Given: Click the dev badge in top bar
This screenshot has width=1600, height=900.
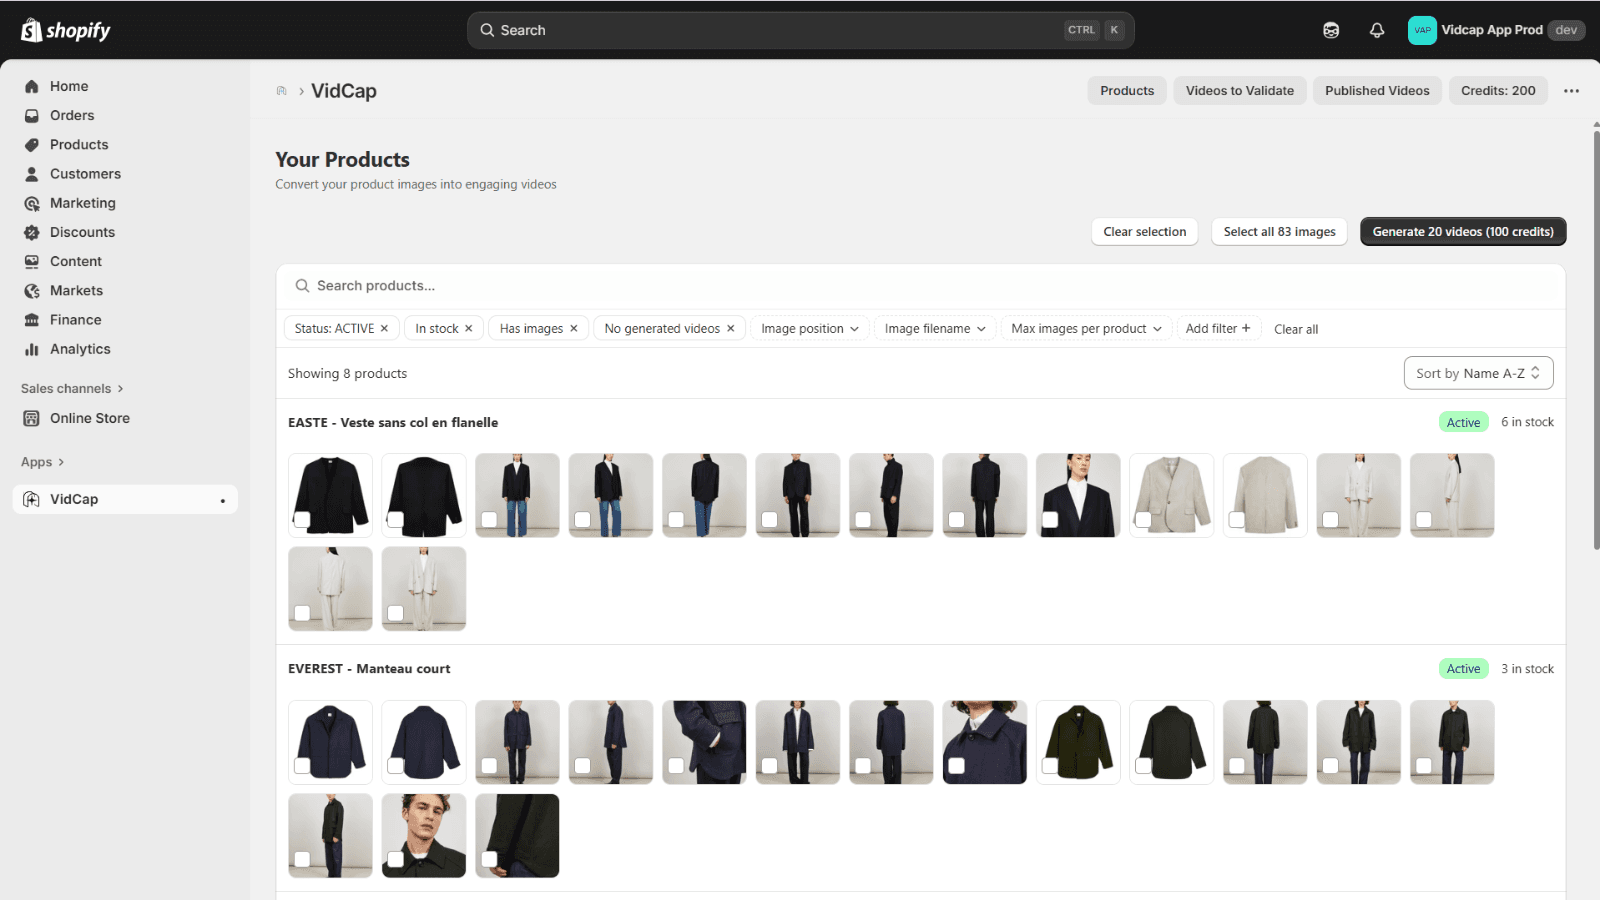Looking at the screenshot, I should coord(1566,30).
